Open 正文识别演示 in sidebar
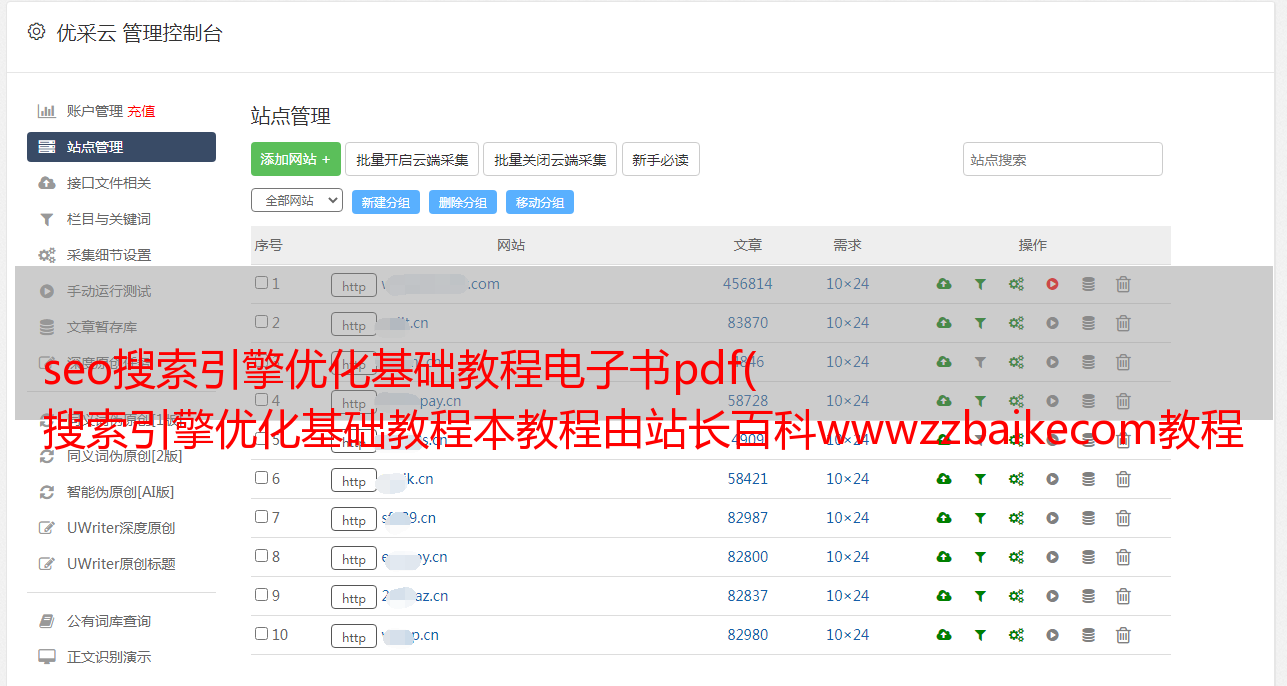Image resolution: width=1287 pixels, height=686 pixels. click(109, 657)
